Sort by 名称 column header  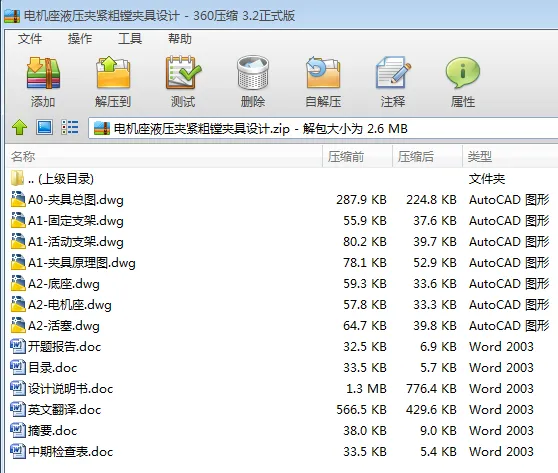tap(164, 156)
